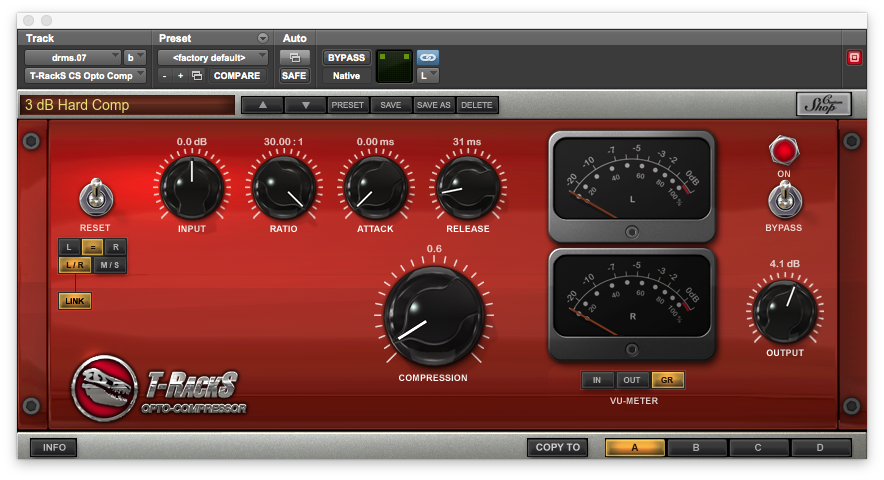Click the red target button in the header
The width and height of the screenshot is (884, 480).
point(854,58)
